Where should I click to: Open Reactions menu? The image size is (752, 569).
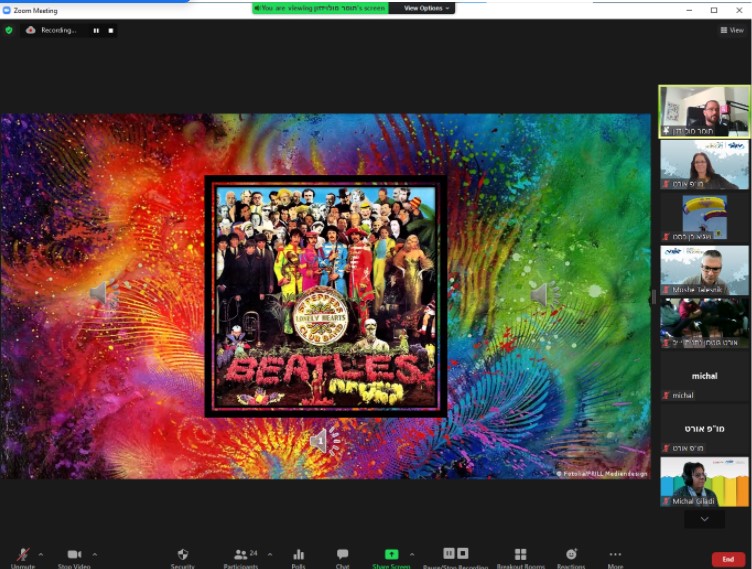tap(571, 557)
